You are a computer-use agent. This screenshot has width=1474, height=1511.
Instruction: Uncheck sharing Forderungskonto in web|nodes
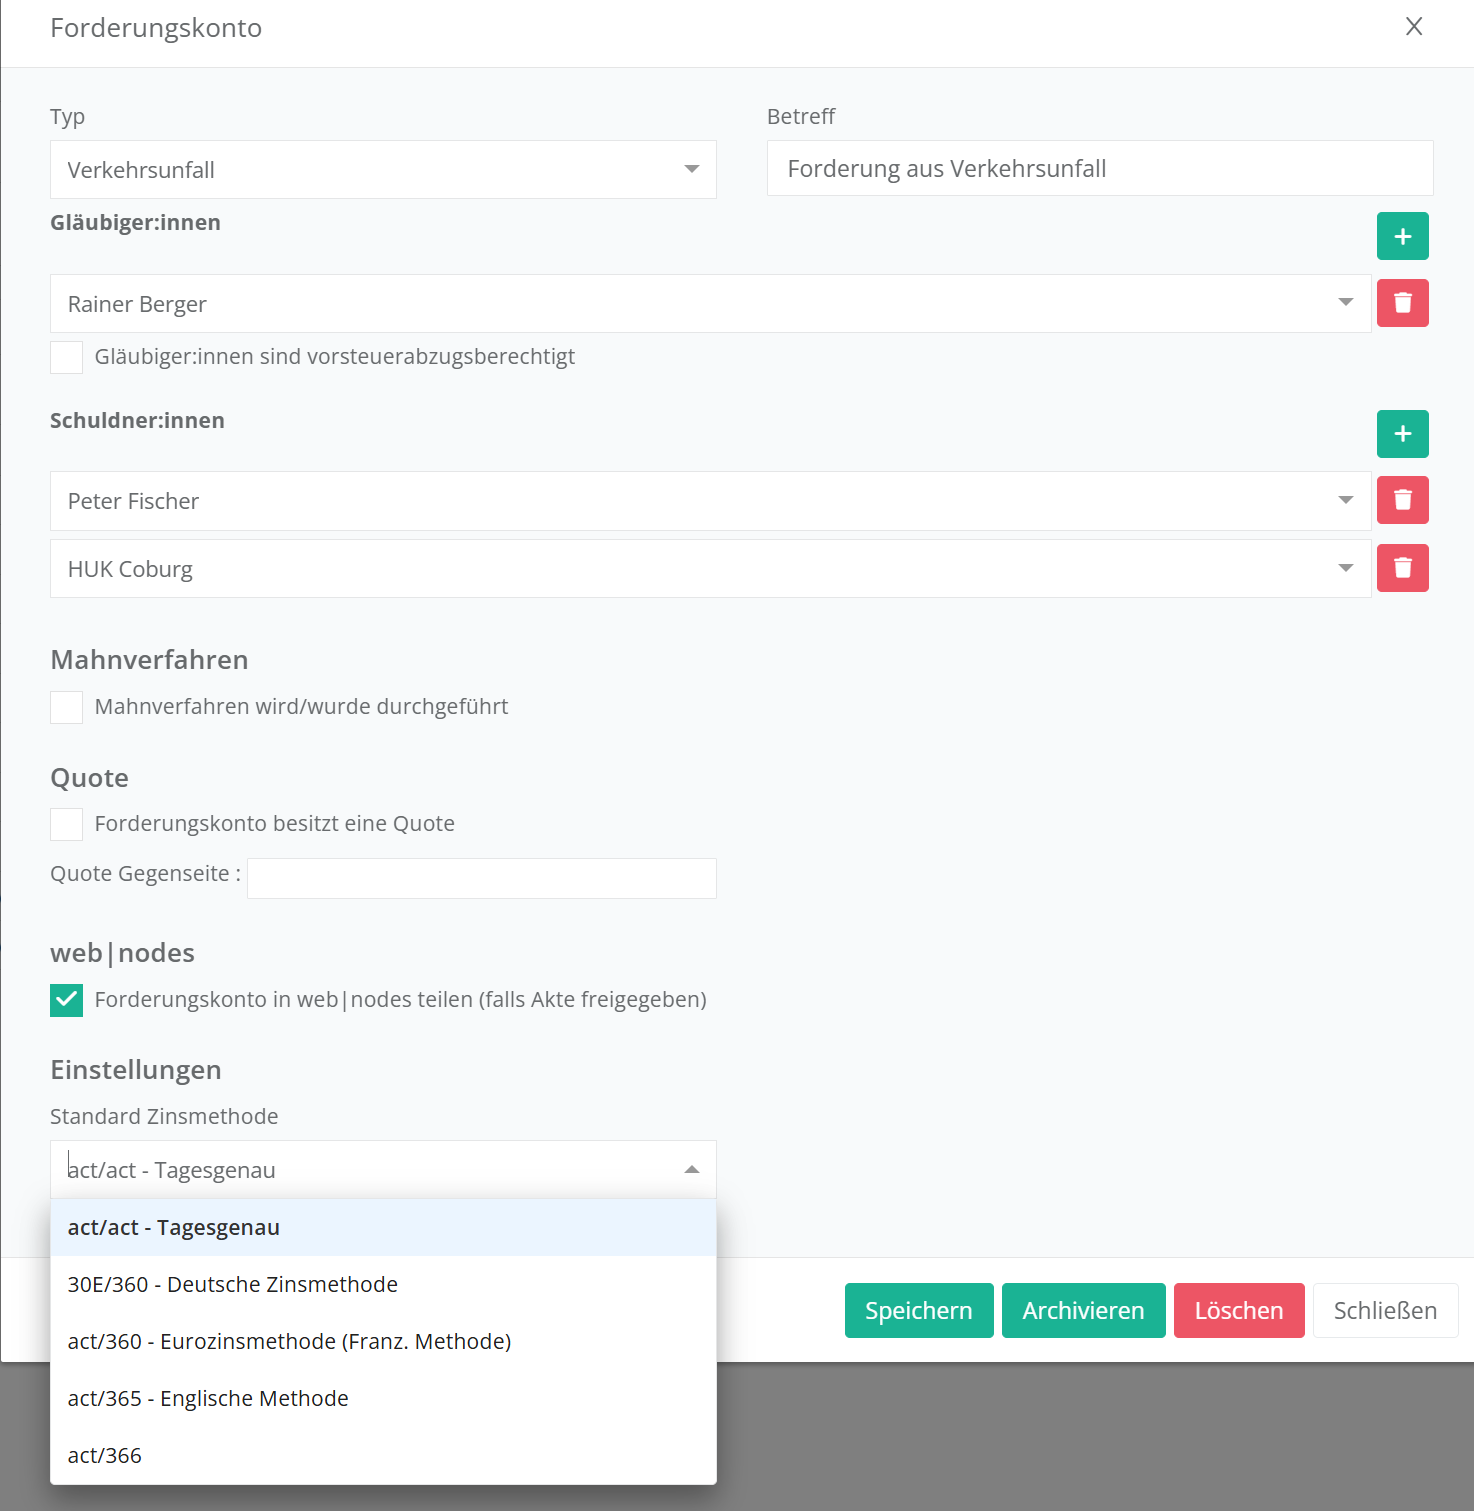[67, 1000]
